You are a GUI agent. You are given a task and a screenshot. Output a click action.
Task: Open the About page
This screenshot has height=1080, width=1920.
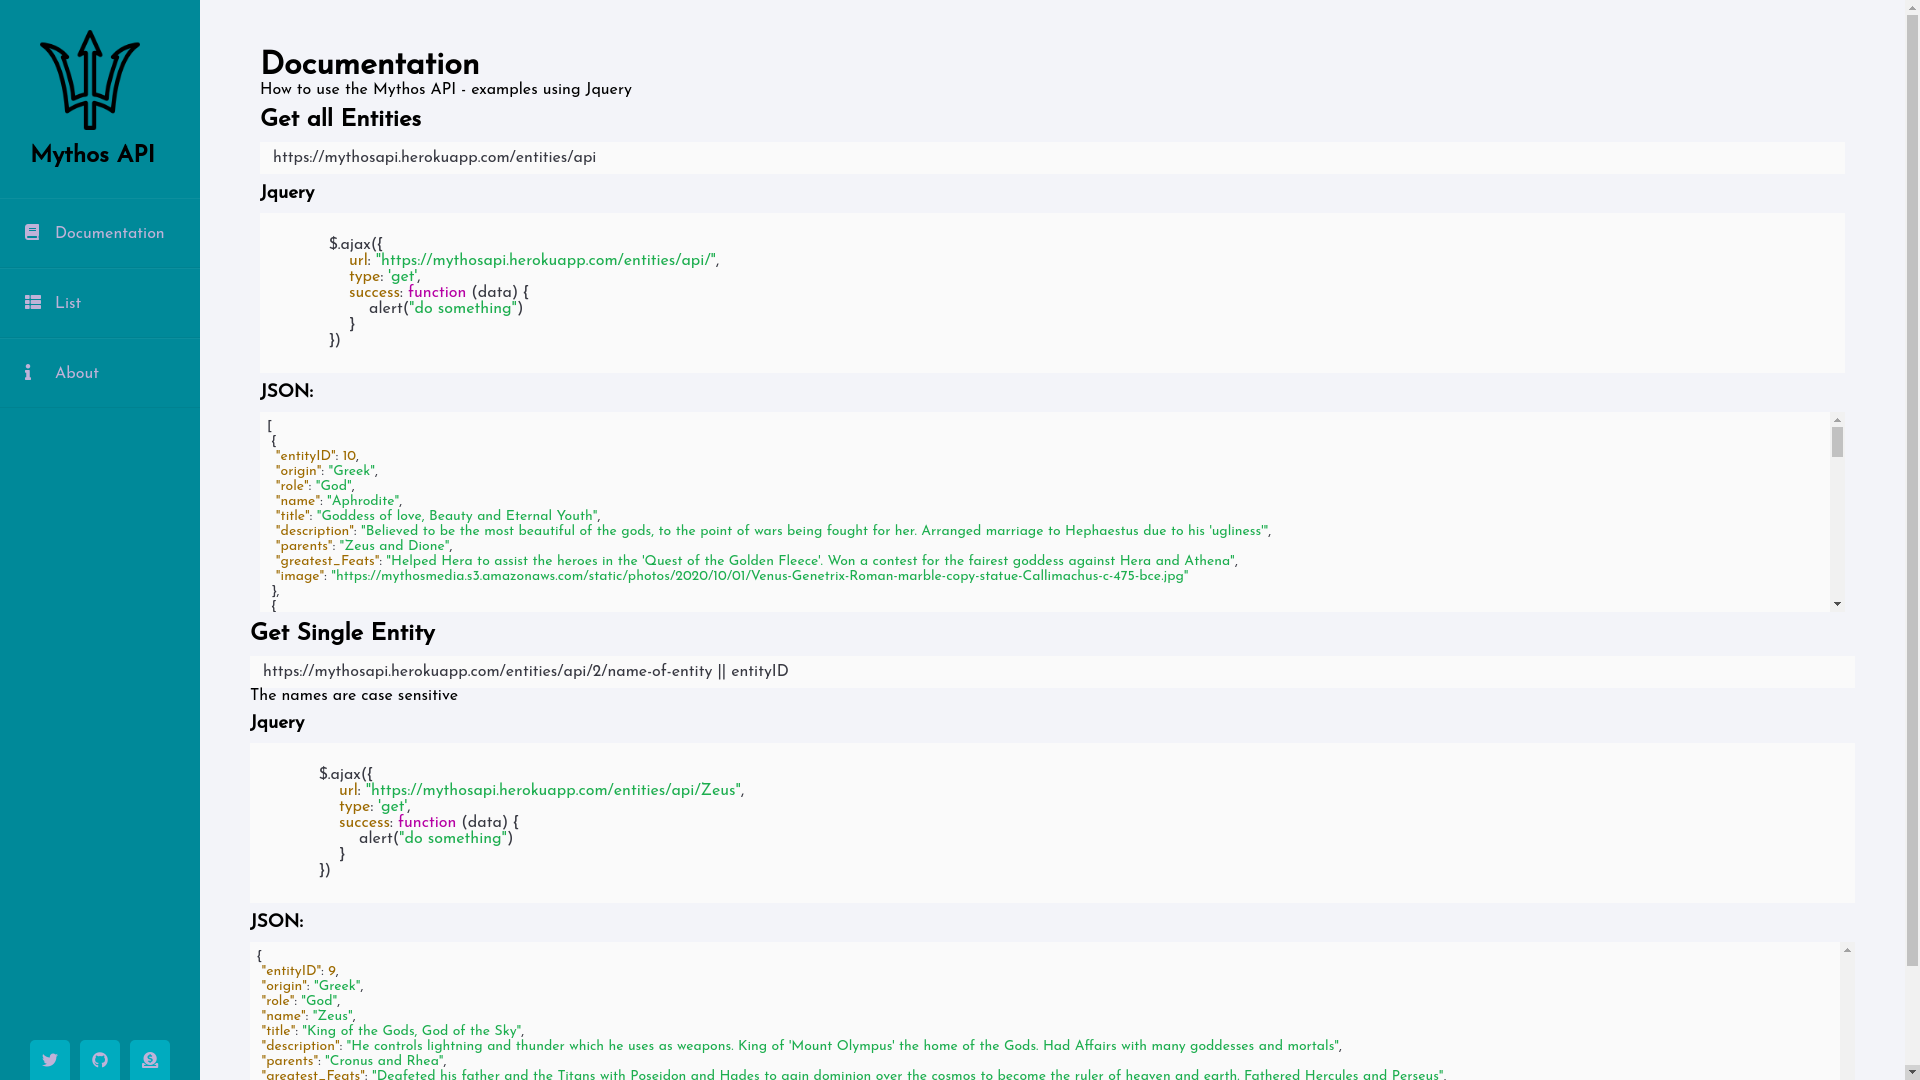pyautogui.click(x=100, y=373)
